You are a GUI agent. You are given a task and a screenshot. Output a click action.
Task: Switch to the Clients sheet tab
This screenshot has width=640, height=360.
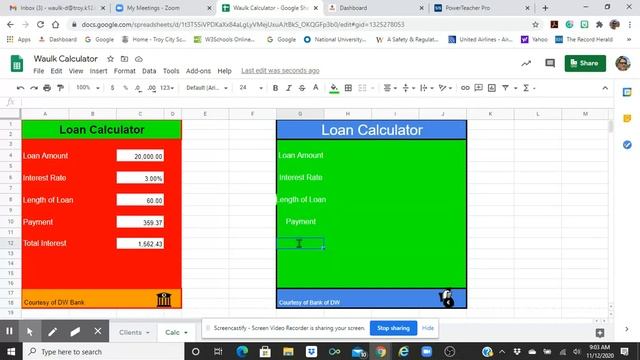[134, 332]
